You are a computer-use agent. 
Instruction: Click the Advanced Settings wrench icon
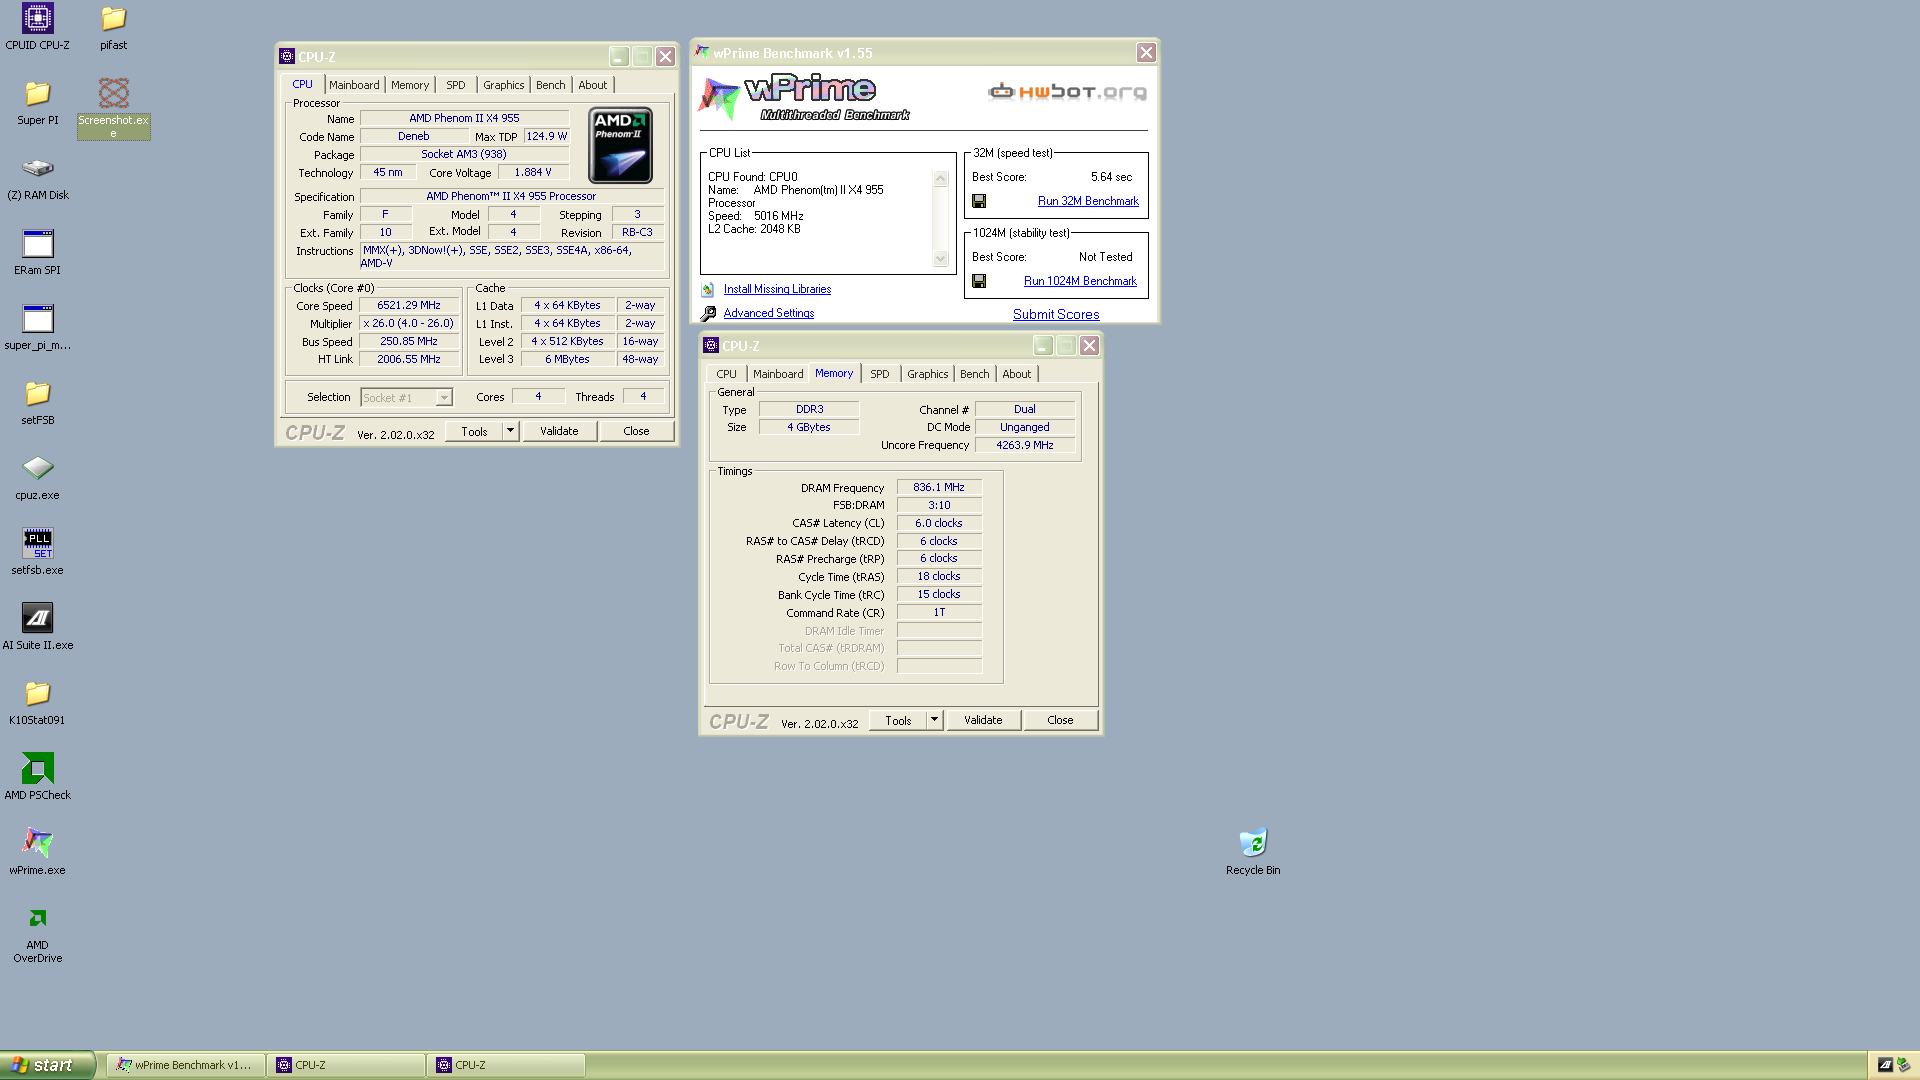click(x=708, y=313)
